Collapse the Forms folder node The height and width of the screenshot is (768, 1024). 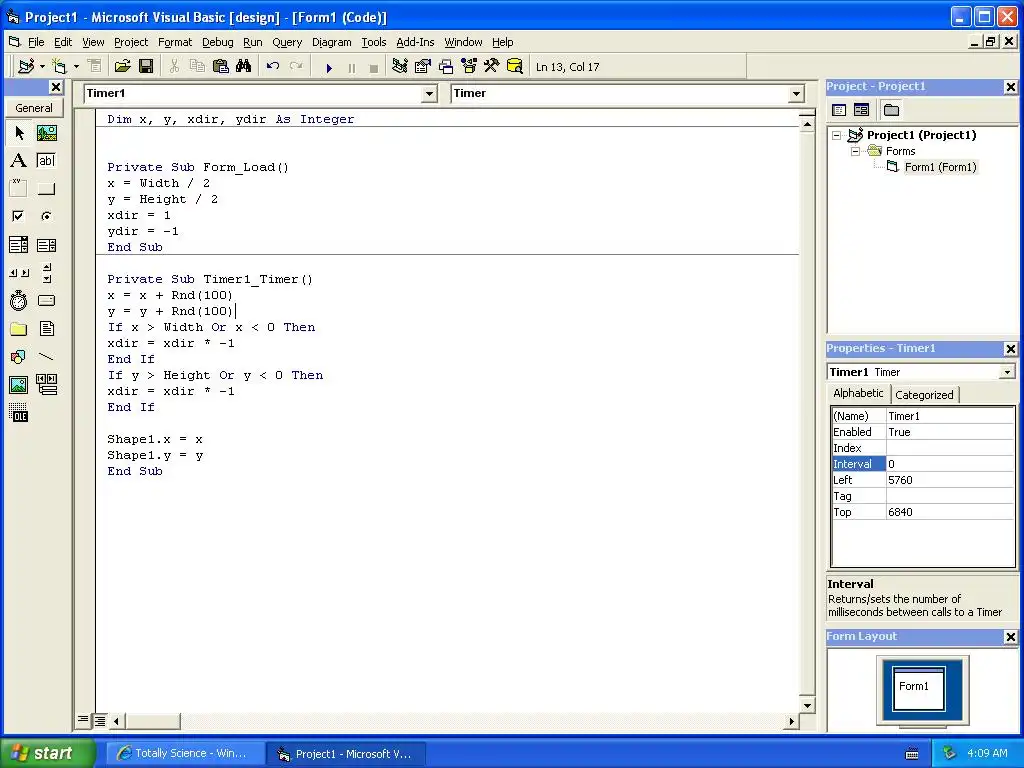[856, 151]
